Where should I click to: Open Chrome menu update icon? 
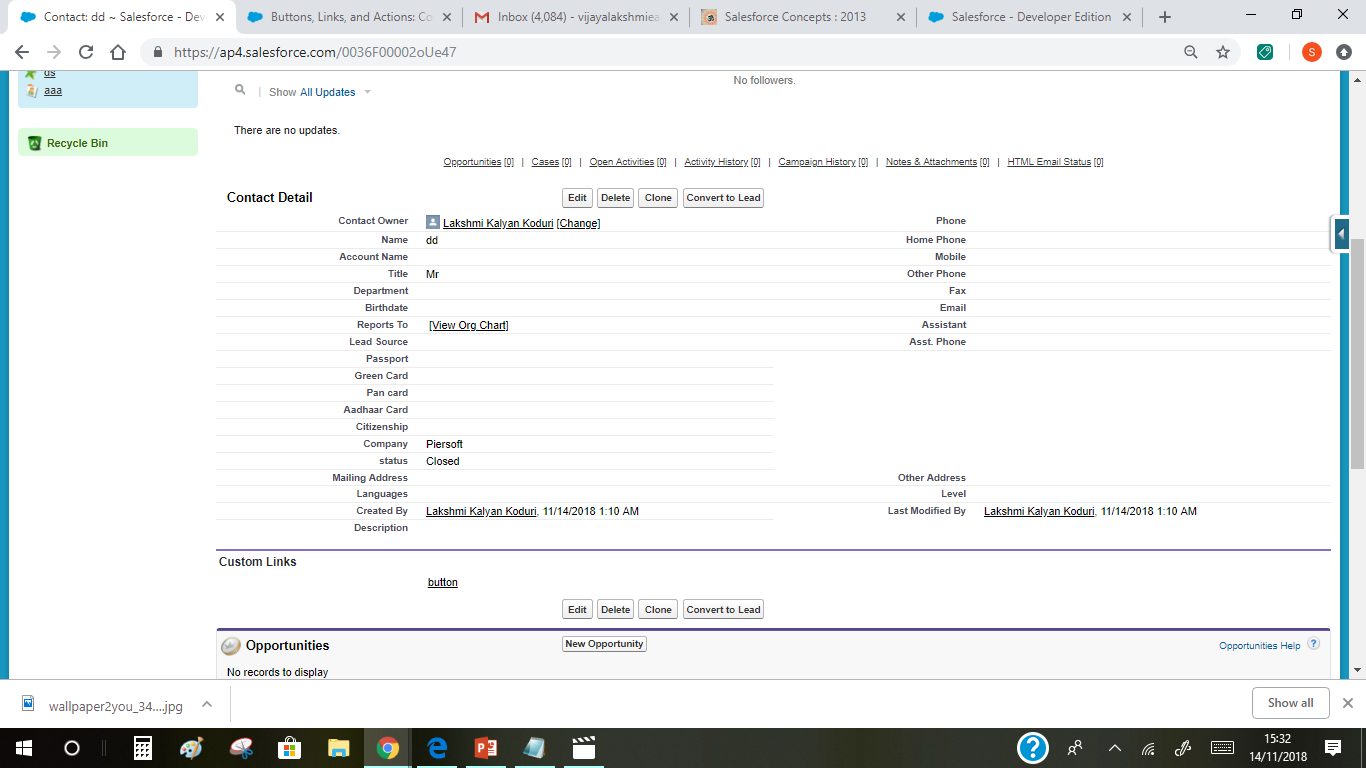pyautogui.click(x=1344, y=52)
